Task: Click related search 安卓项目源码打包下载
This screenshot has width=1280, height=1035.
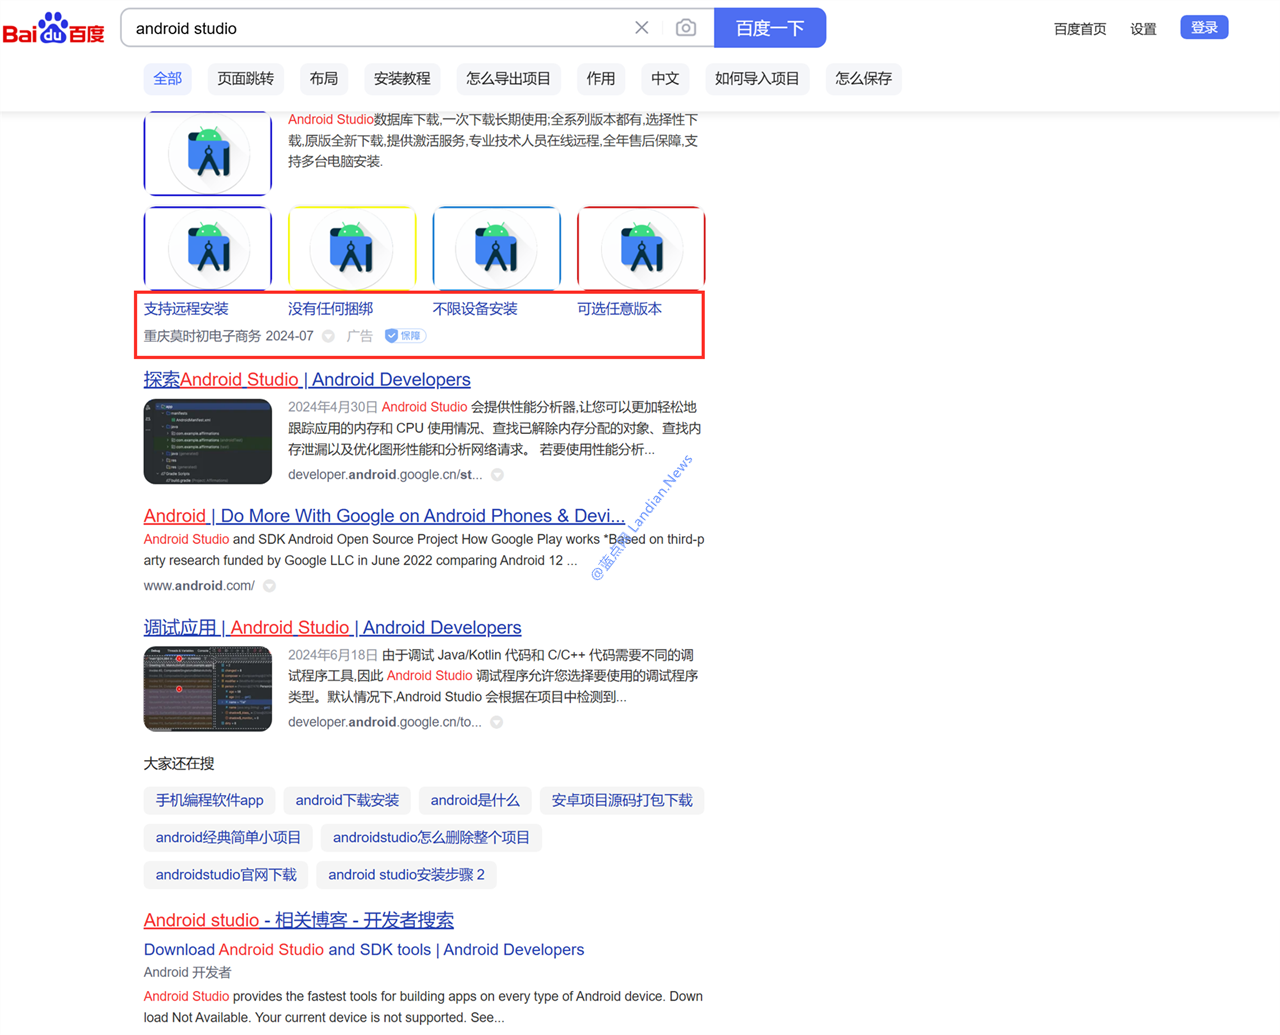Action: pyautogui.click(x=622, y=800)
